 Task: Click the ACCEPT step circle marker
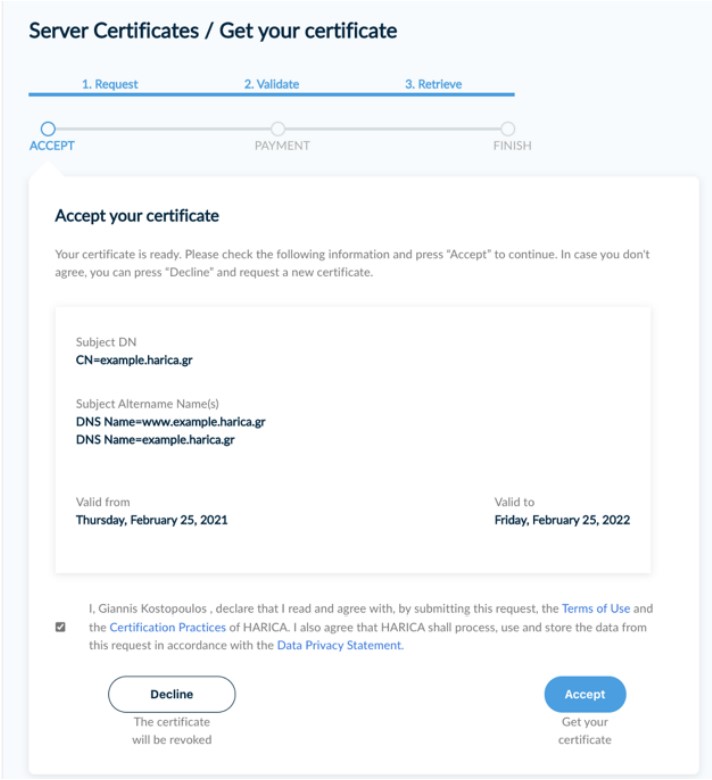[x=48, y=128]
